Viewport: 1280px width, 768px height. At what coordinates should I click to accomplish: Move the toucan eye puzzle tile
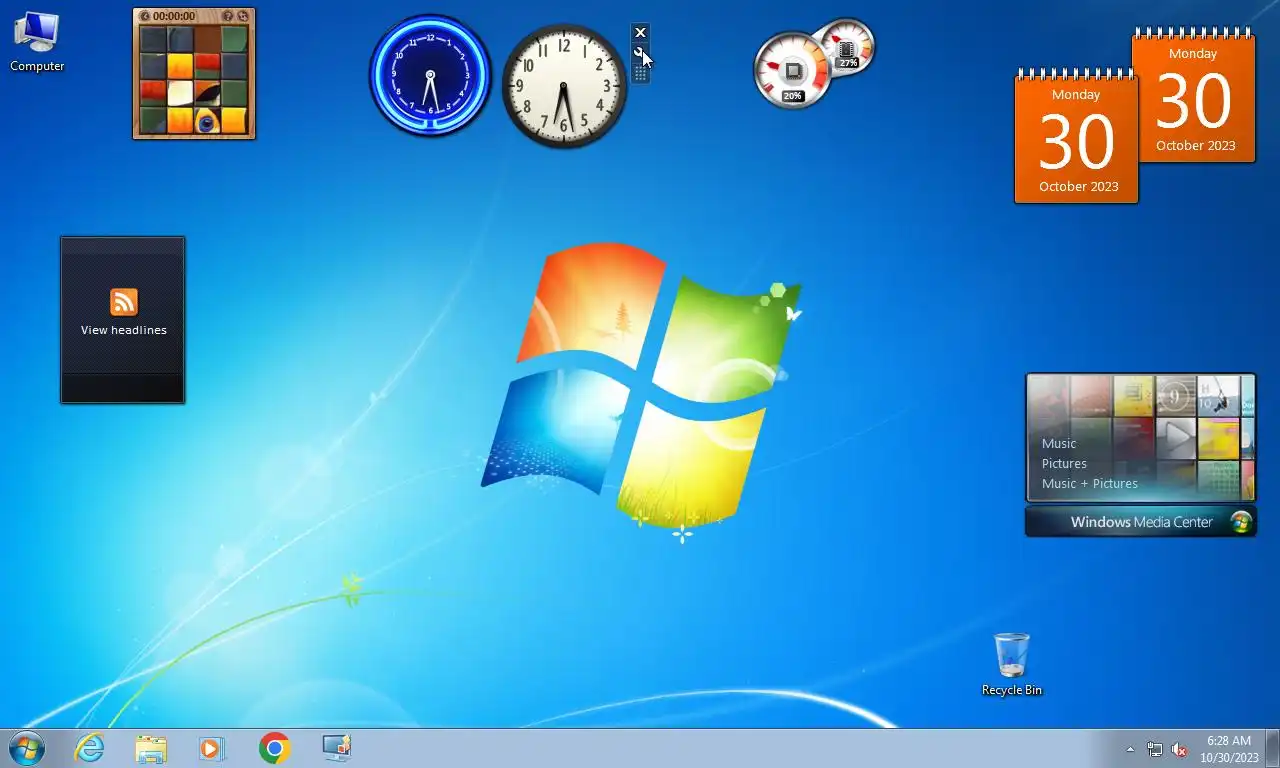point(207,121)
